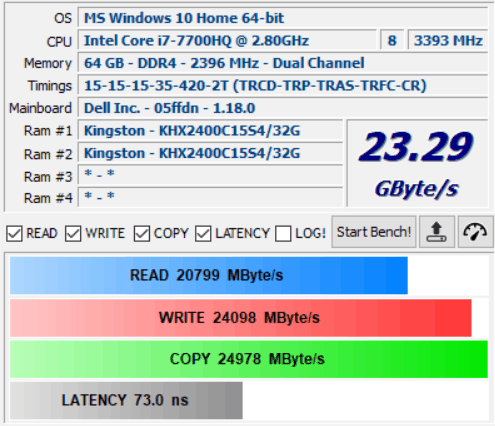The height and width of the screenshot is (426, 495).
Task: Select the gray LATENCY result bar
Action: 126,400
